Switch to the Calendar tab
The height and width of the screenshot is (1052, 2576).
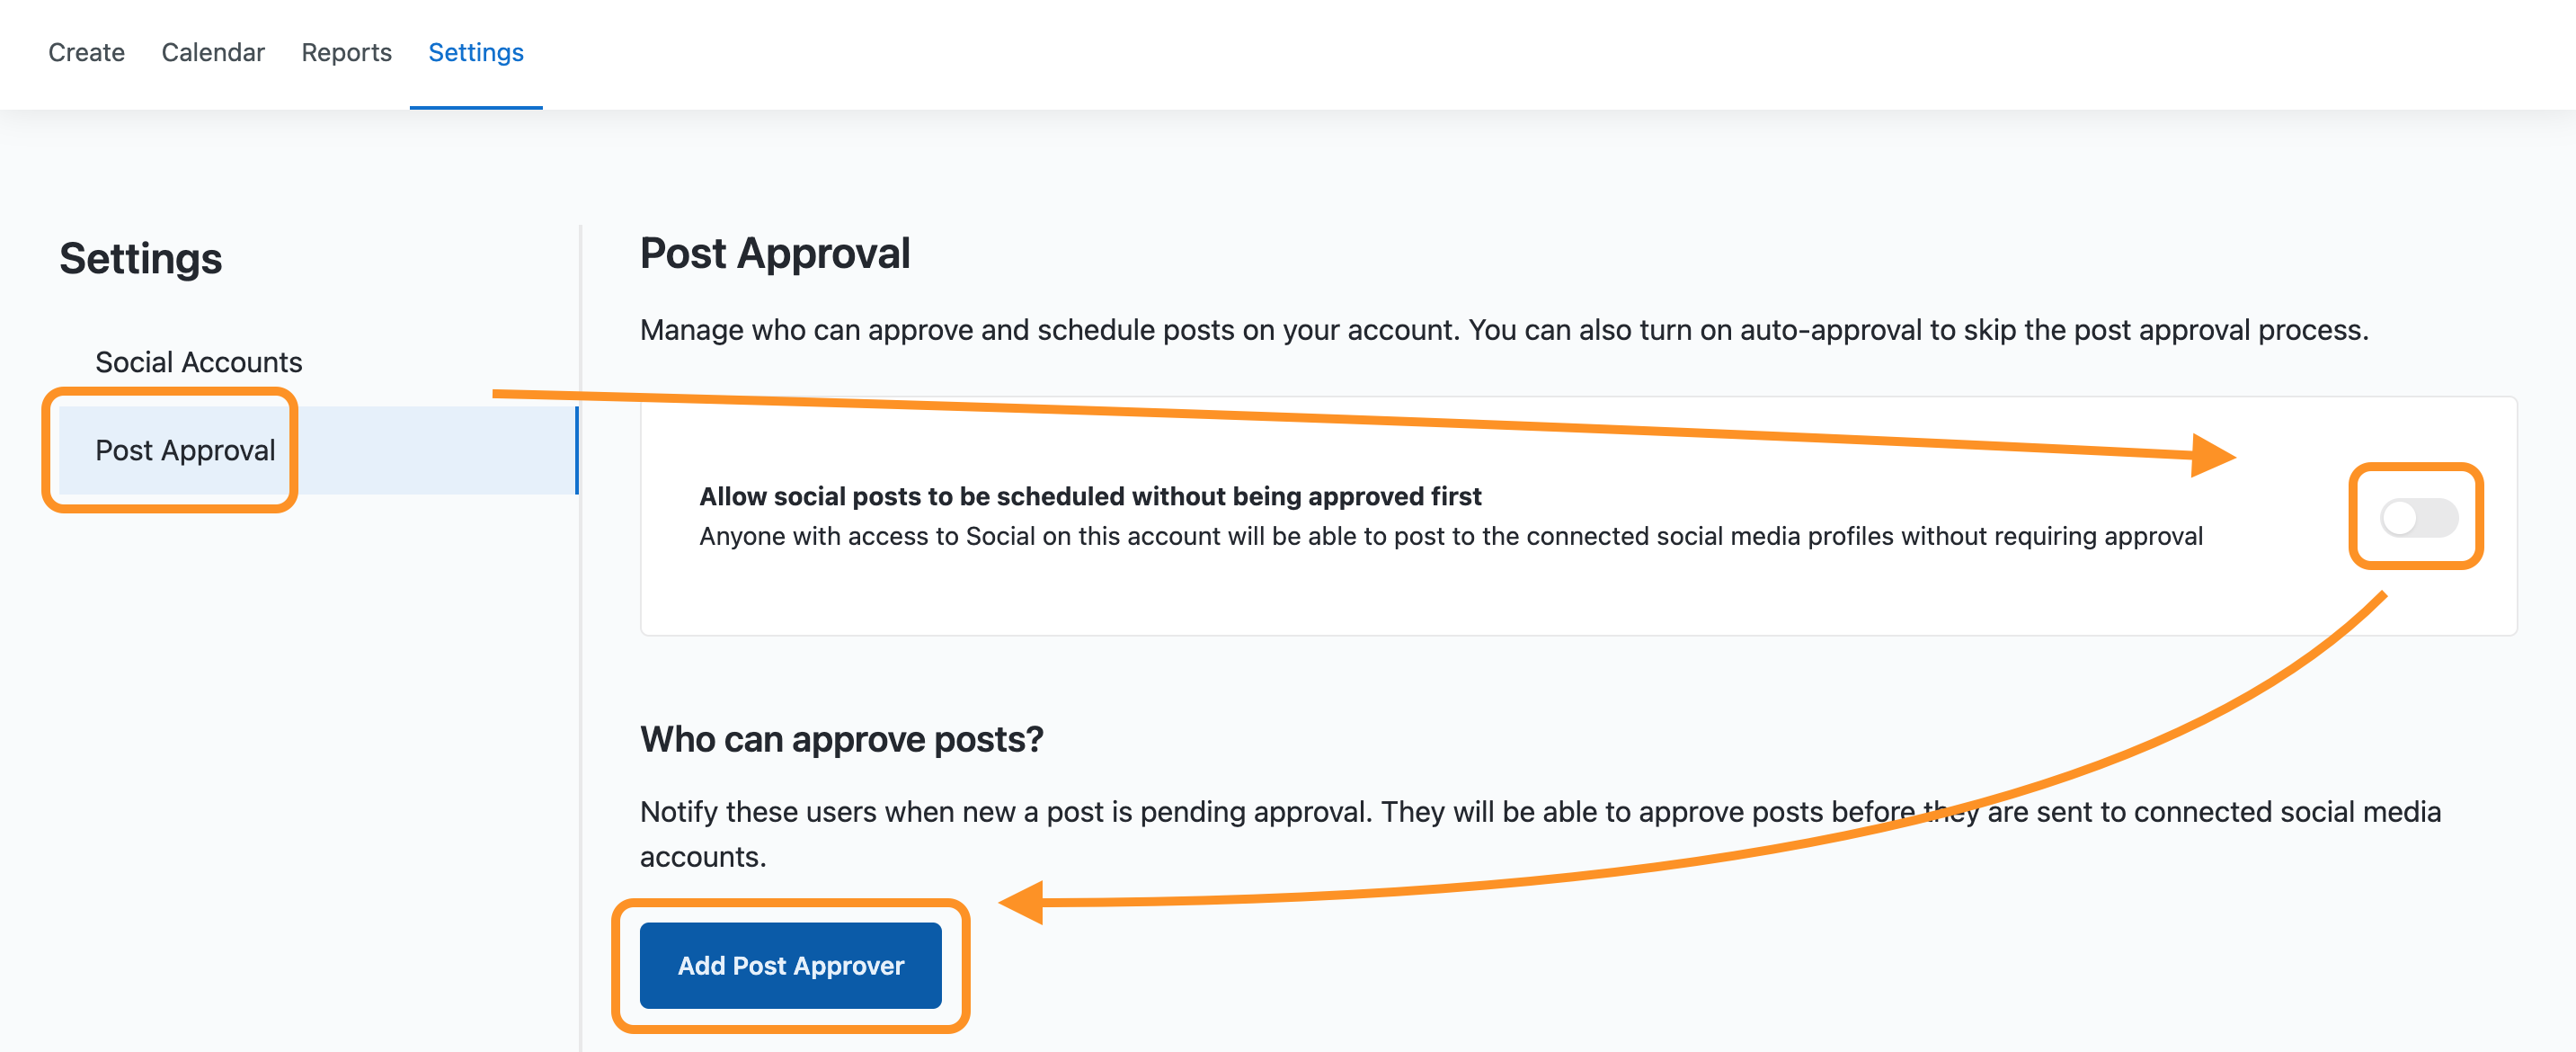[213, 52]
